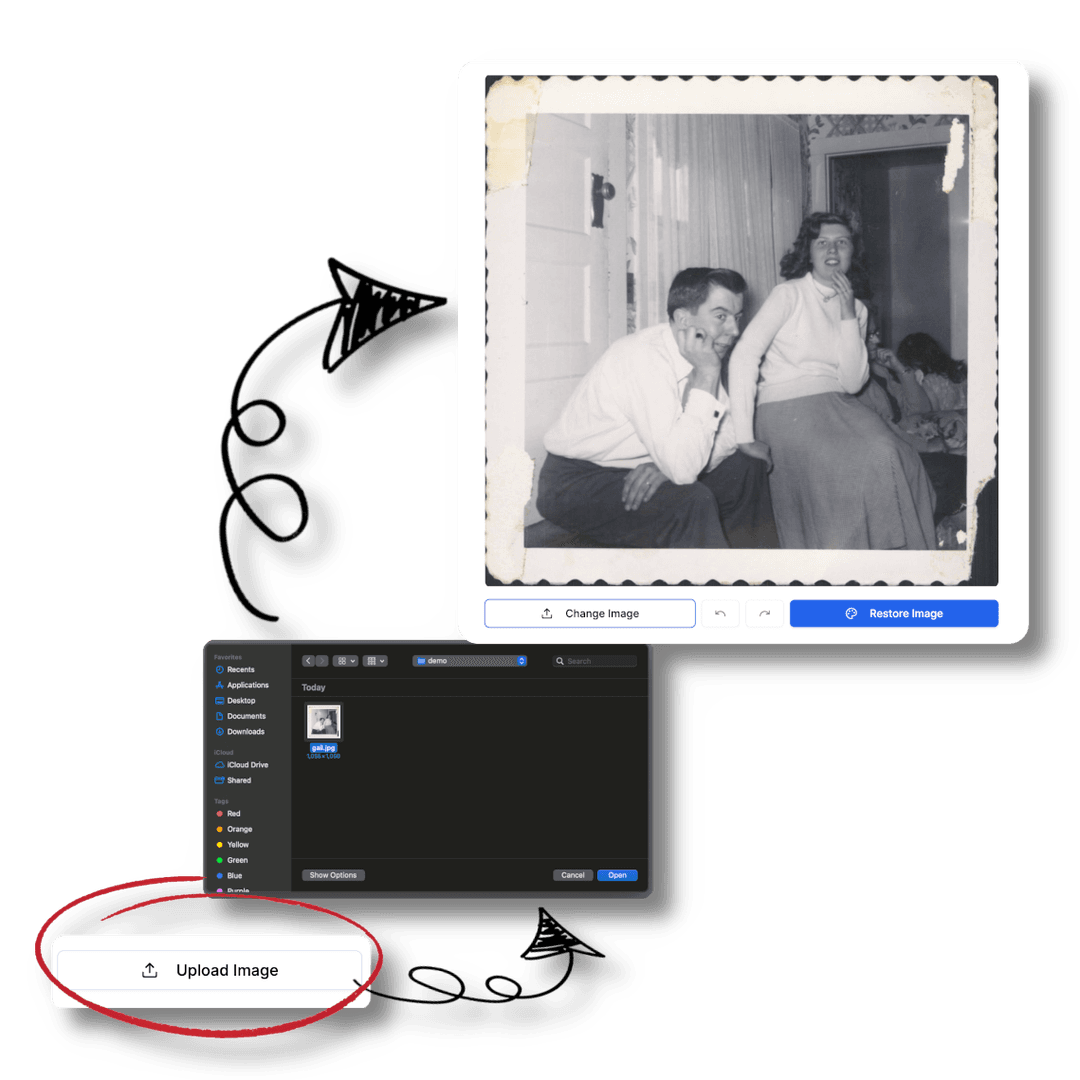Click the back arrow in the file dialog toolbar

tap(308, 661)
